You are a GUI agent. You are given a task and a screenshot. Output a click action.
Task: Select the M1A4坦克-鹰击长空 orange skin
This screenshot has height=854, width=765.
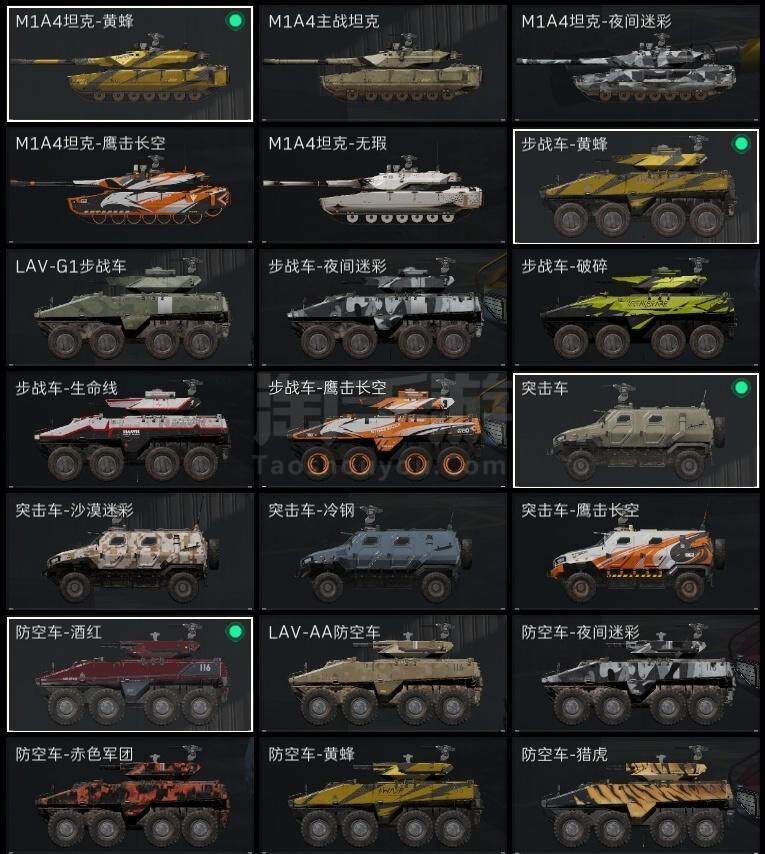click(x=130, y=186)
